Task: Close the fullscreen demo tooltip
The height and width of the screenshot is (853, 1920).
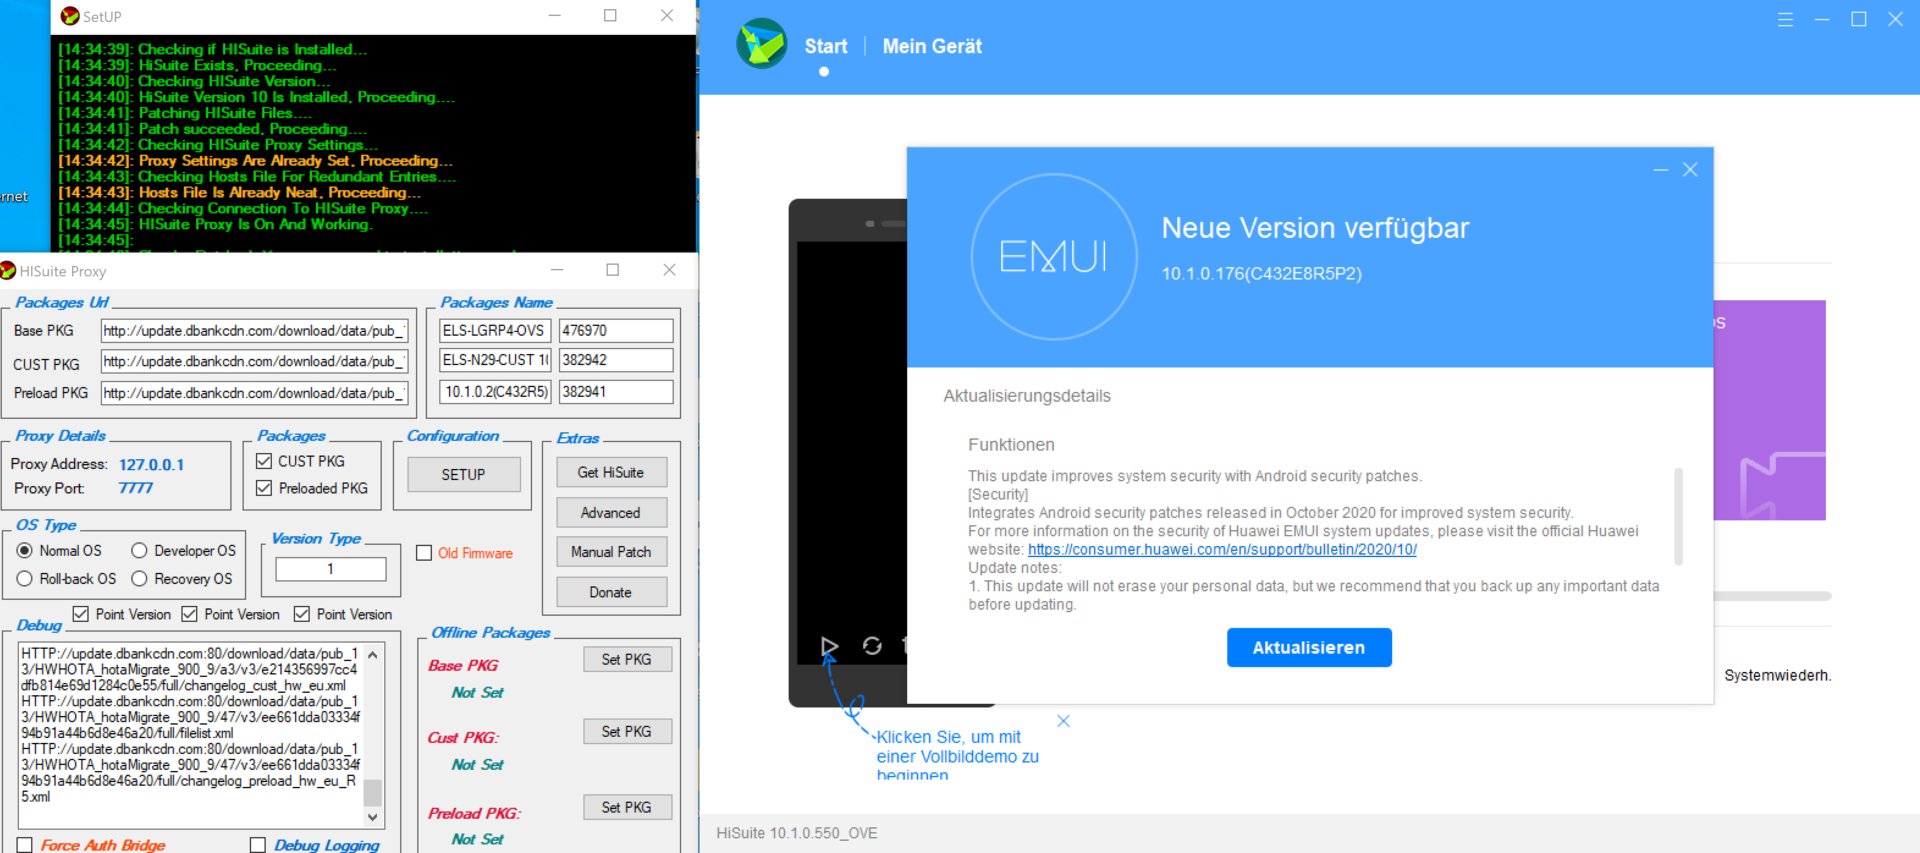Action: tap(1063, 721)
